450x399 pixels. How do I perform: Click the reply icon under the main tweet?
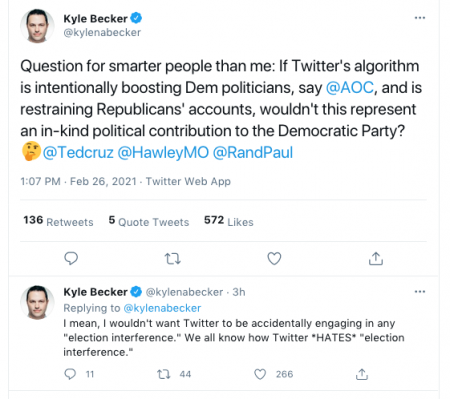pyautogui.click(x=71, y=258)
